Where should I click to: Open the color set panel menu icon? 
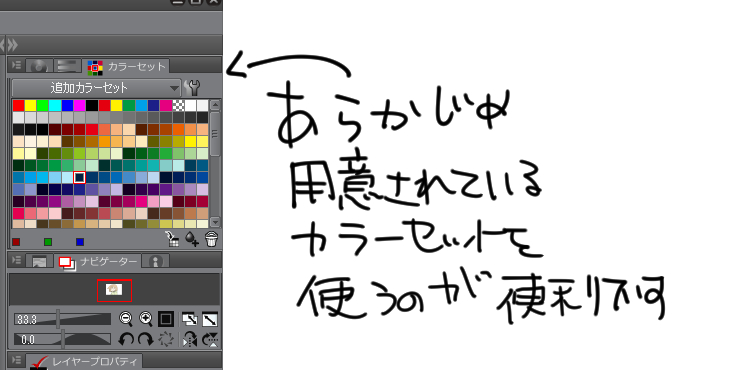point(16,65)
